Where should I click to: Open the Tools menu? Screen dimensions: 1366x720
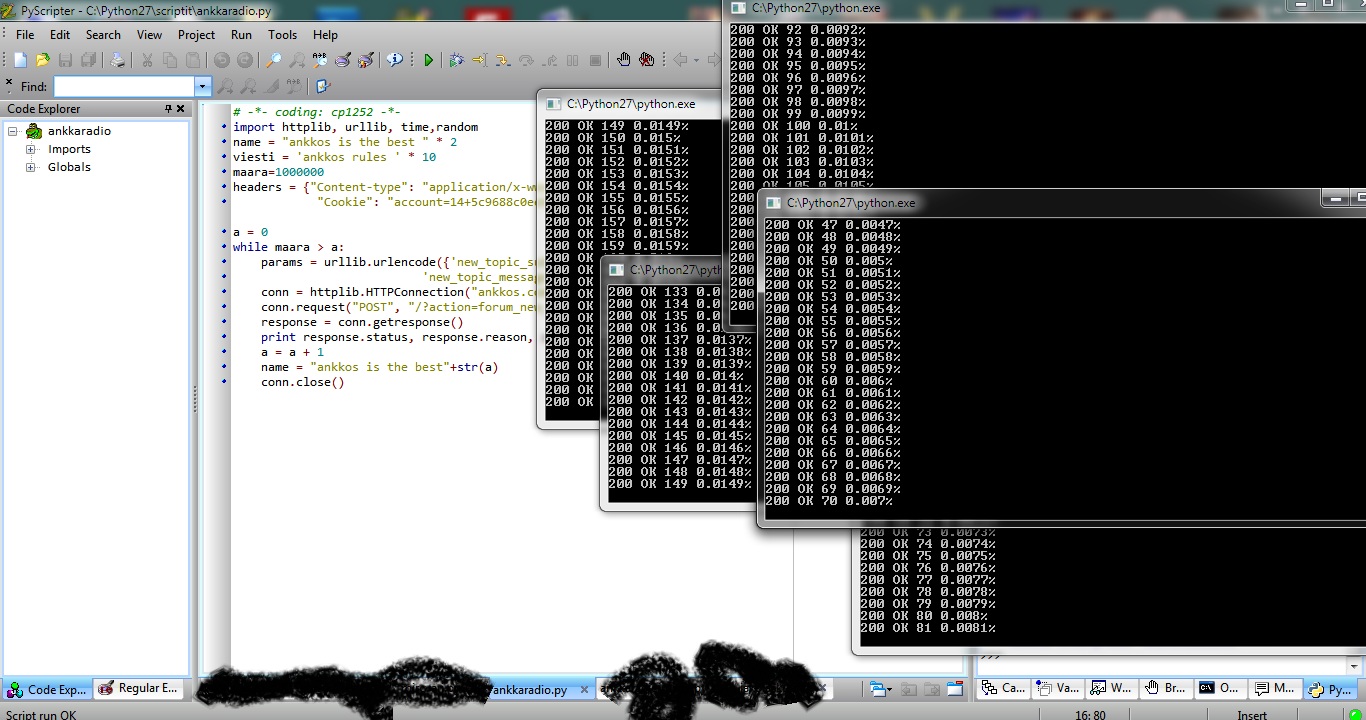[x=282, y=35]
